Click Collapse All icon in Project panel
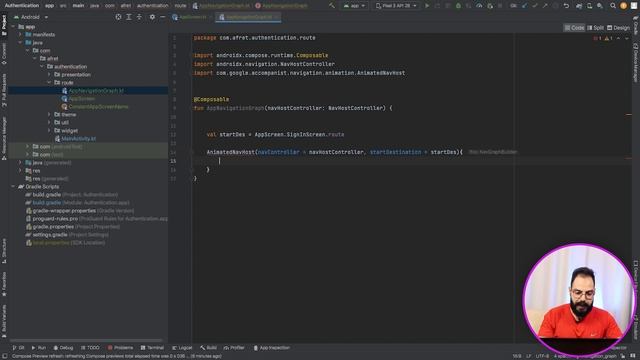640x360 pixels. [139, 17]
